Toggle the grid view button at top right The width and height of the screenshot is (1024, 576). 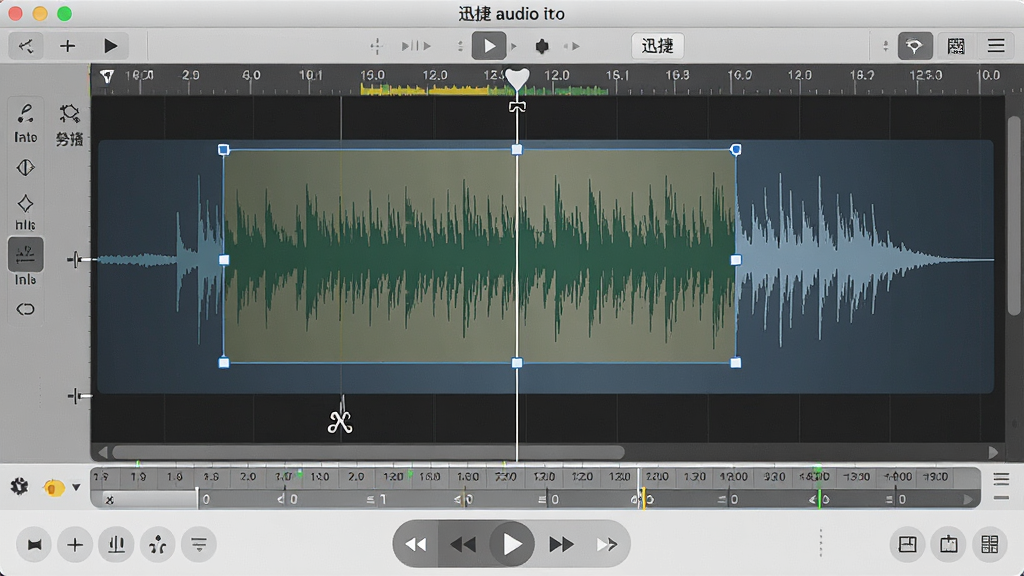(x=956, y=46)
